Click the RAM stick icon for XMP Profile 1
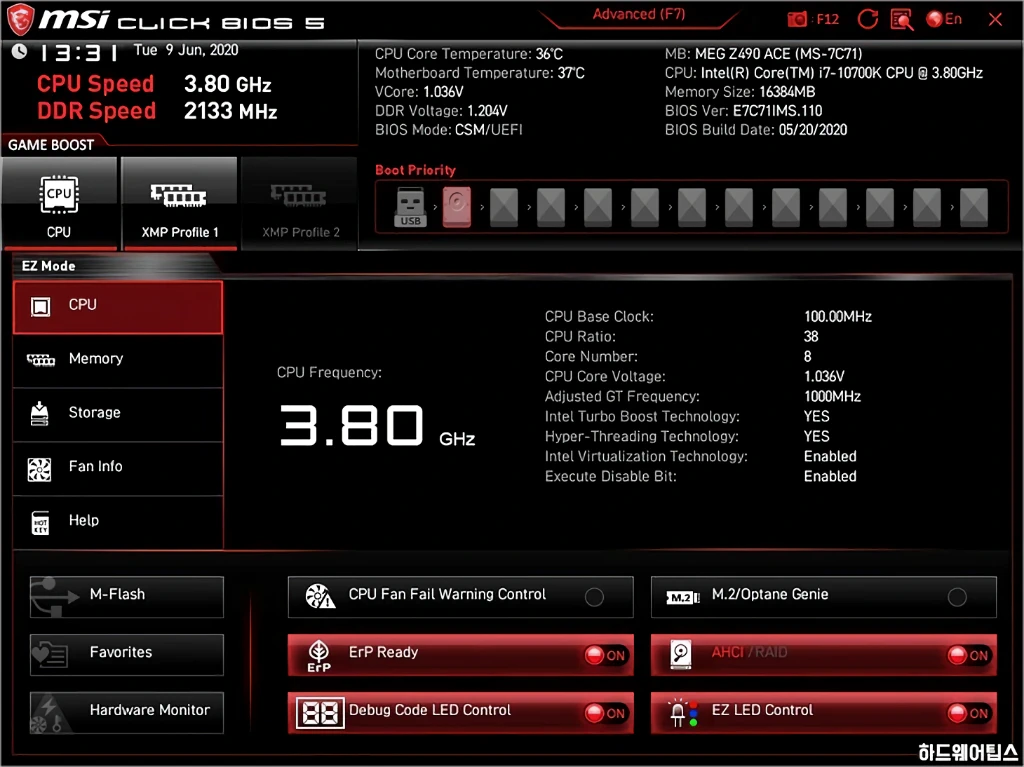The image size is (1024, 767). click(x=178, y=195)
